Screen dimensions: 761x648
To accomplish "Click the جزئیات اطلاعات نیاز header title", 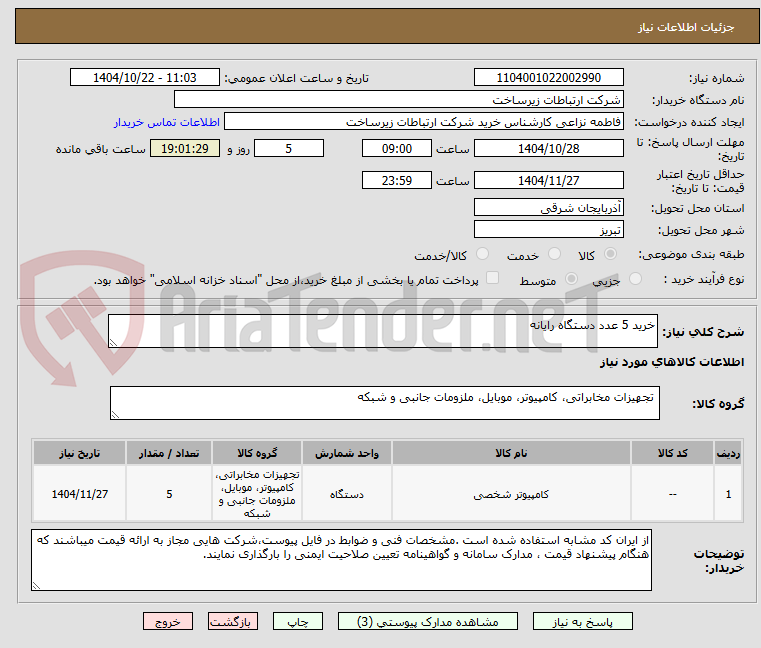I will (685, 27).
